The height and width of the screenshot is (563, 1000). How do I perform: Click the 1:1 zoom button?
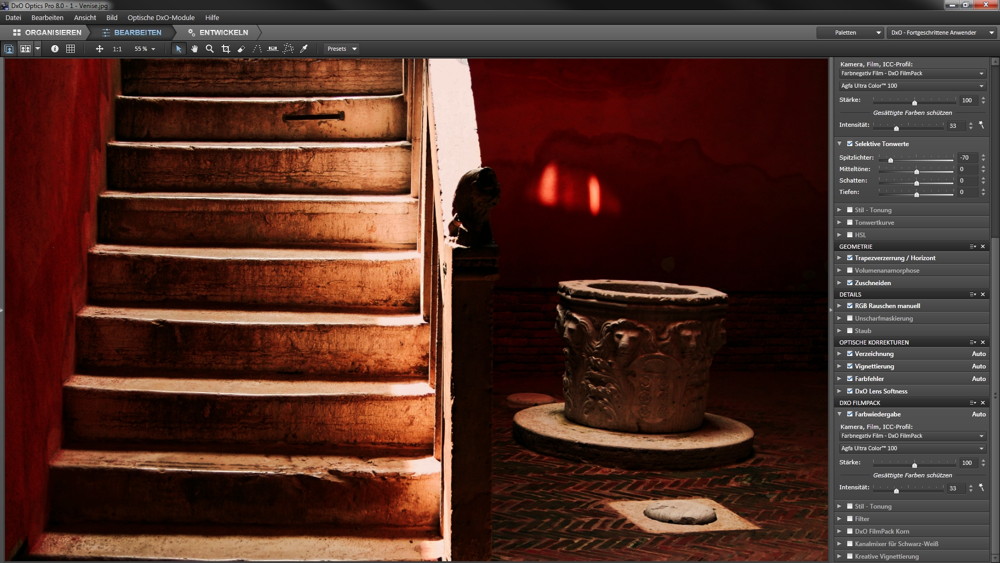point(117,48)
